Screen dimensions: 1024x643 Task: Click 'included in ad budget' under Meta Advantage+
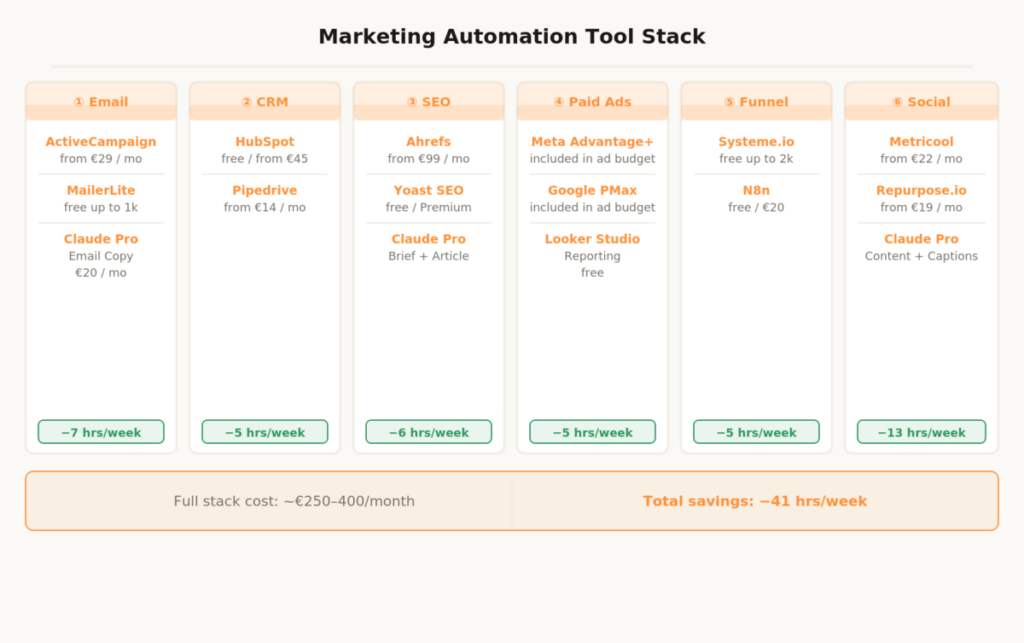click(x=592, y=159)
